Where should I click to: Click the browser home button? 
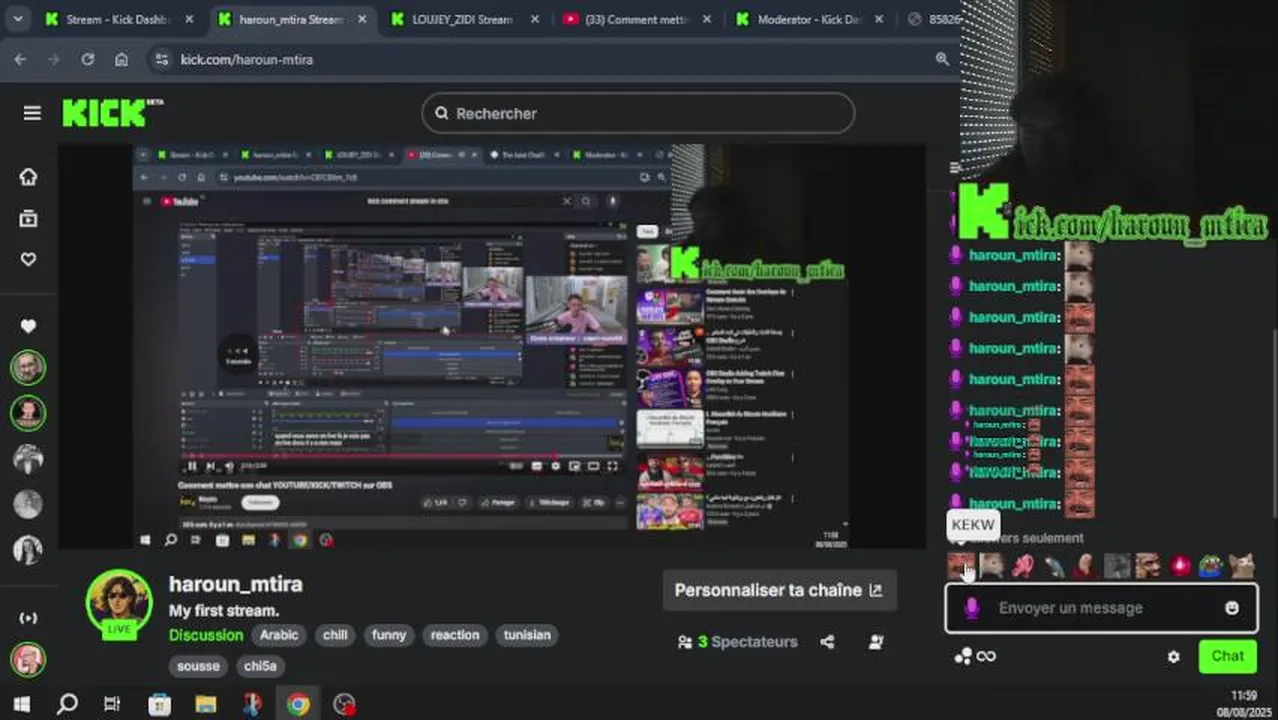coord(121,59)
